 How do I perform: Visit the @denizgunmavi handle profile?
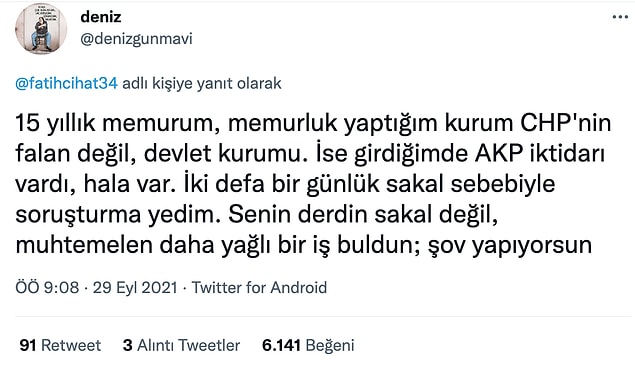click(136, 39)
